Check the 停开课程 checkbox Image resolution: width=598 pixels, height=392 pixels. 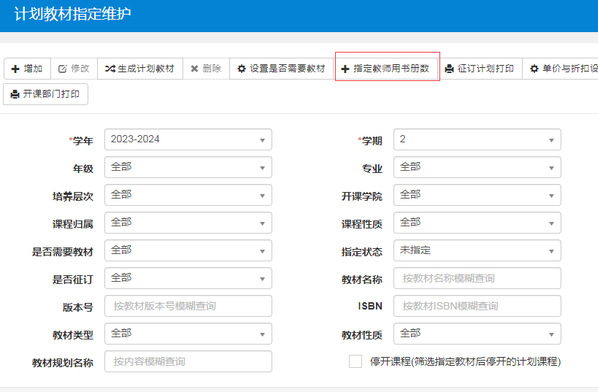pos(355,361)
